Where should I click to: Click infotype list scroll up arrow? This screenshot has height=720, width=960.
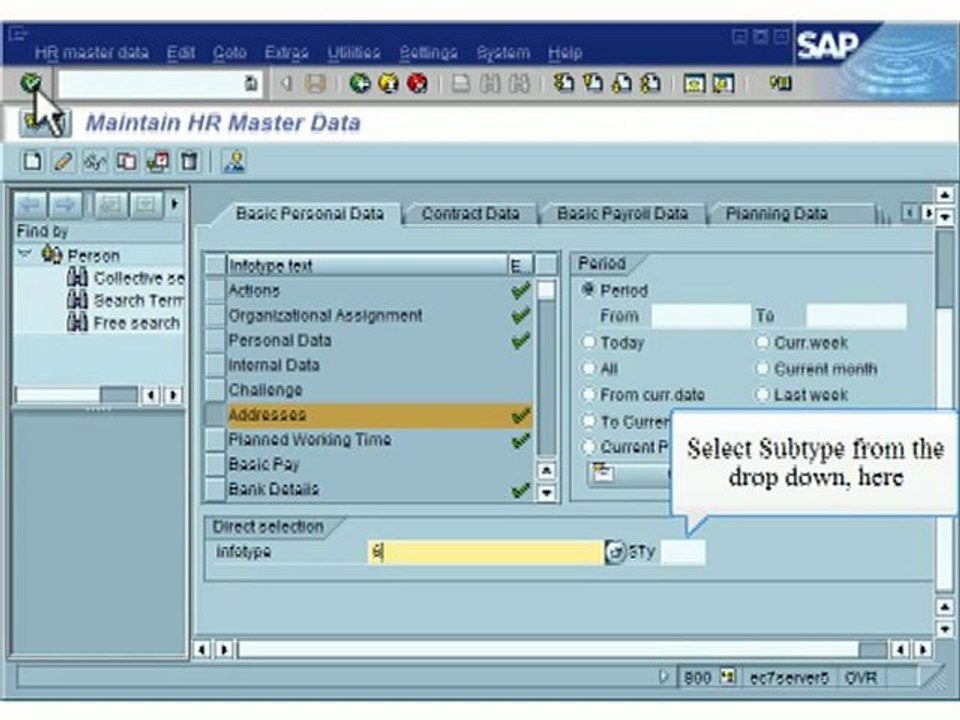coord(546,470)
